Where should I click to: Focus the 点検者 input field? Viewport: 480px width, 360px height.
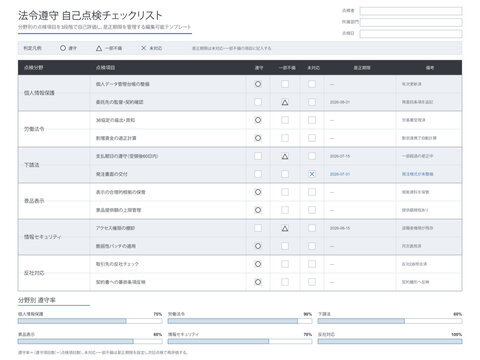click(411, 11)
